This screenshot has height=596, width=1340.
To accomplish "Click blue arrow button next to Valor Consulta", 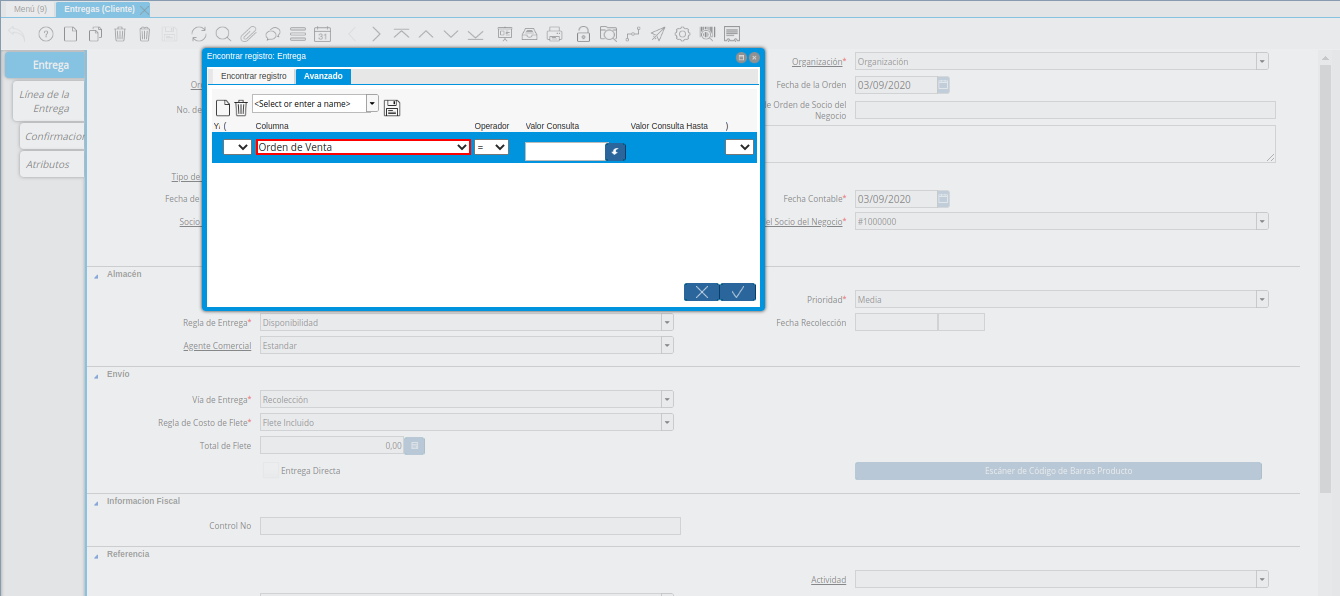I will [615, 152].
